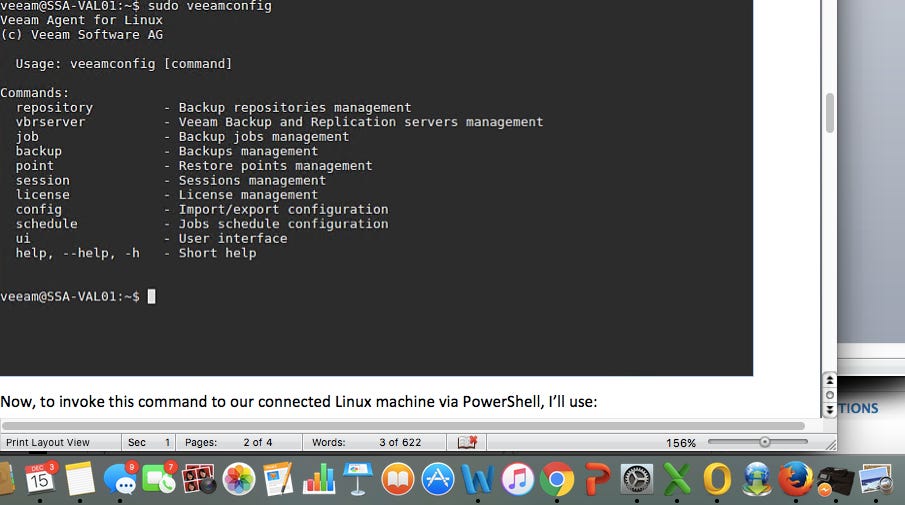Image resolution: width=905 pixels, height=505 pixels.
Task: Click the window resize grip corner
Action: point(831,444)
